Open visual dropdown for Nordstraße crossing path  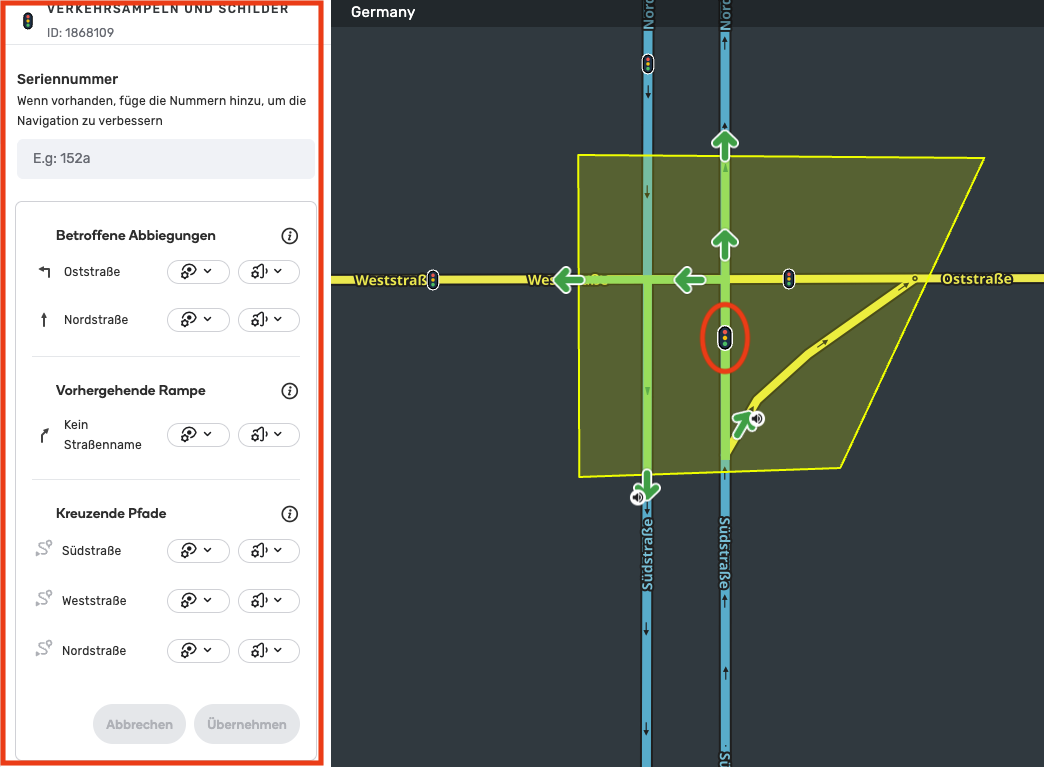tap(198, 651)
